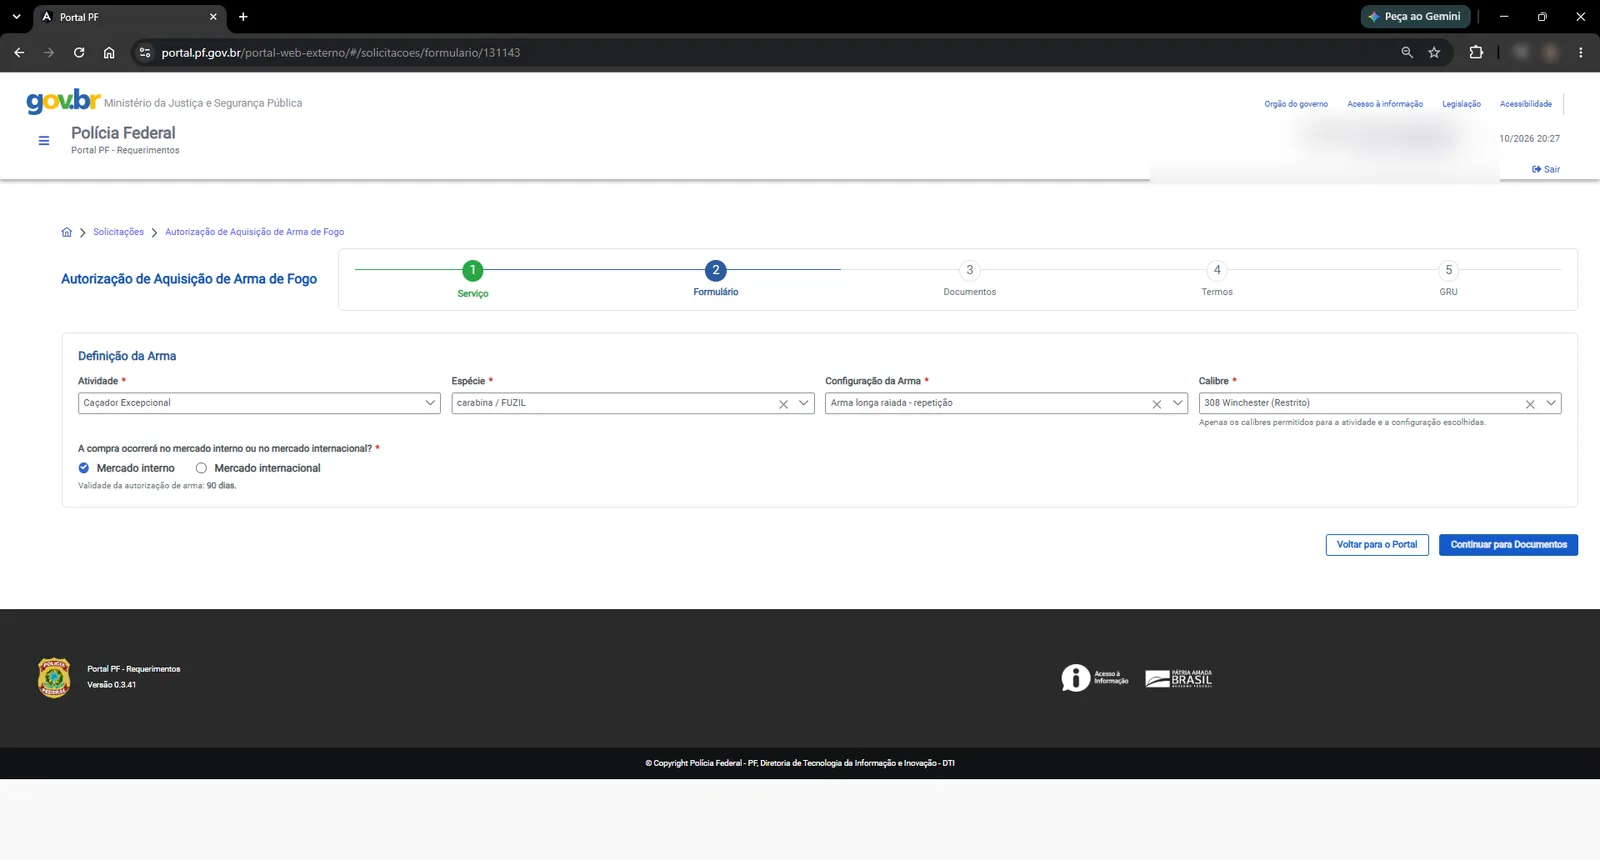1600x860 pixels.
Task: Select Mercado internacional radio option
Action: click(201, 468)
